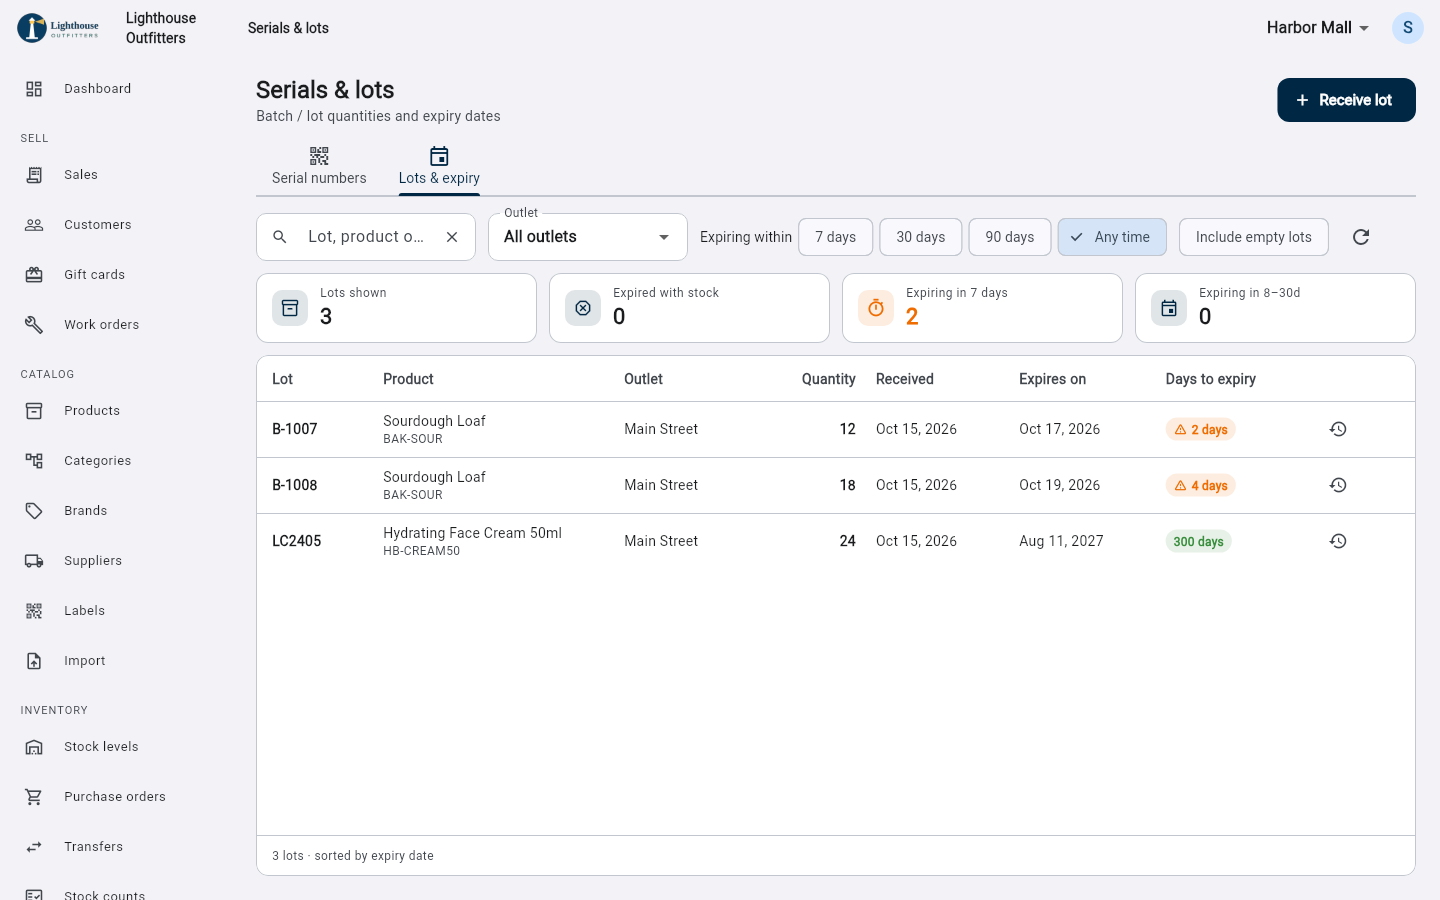Image resolution: width=1440 pixels, height=900 pixels.
Task: Select the Hydrating Face Cream 50ml product
Action: [472, 533]
